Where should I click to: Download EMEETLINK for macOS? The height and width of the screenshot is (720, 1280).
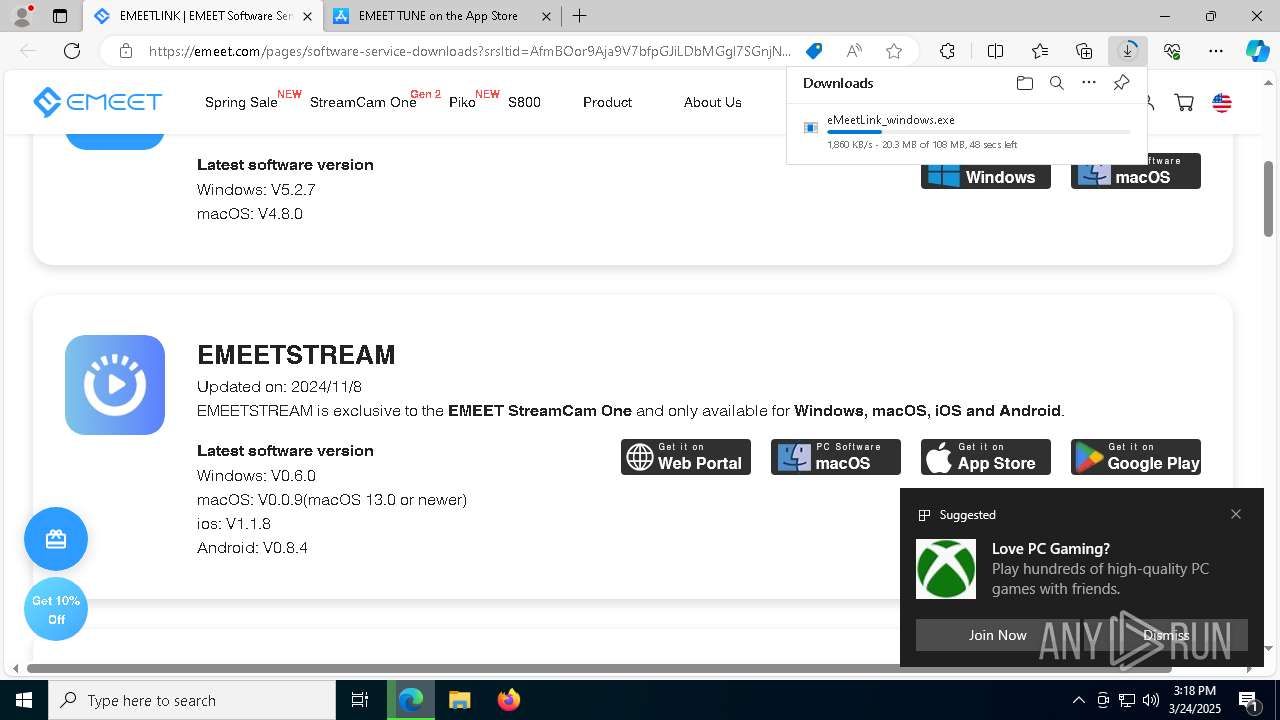coord(1136,172)
